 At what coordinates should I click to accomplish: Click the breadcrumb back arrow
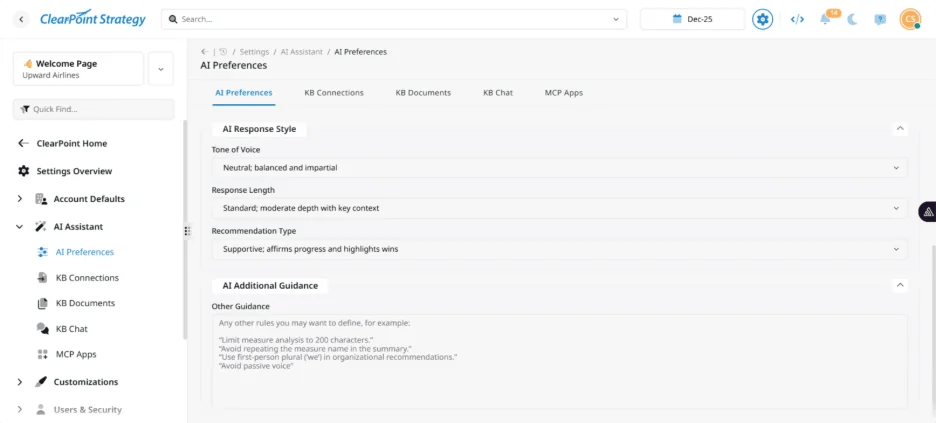(205, 52)
